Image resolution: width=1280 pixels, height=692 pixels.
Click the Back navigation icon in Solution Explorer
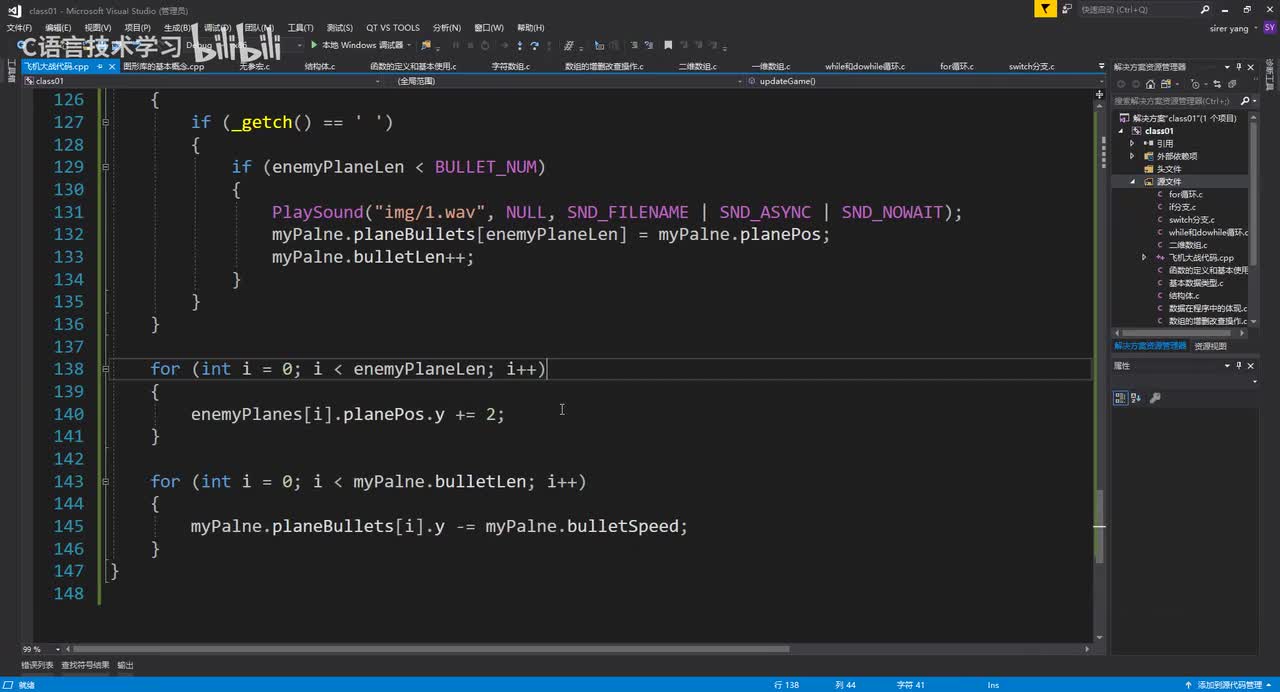(x=1121, y=84)
